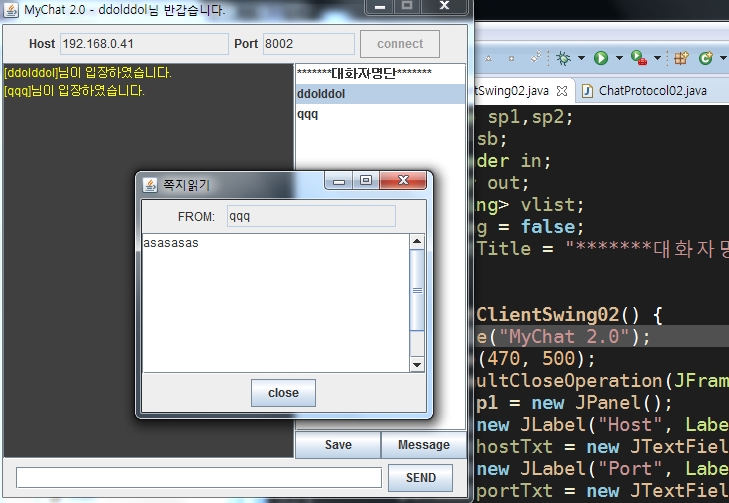The height and width of the screenshot is (503, 729).
Task: Expand the Run configurations dropdown arrow
Action: (618, 59)
